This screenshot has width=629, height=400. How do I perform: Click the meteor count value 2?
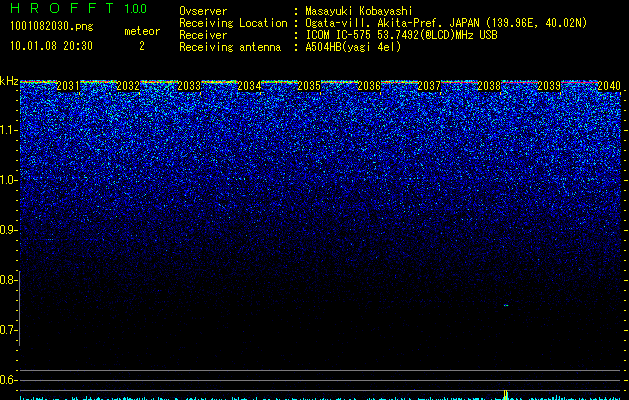[x=142, y=46]
